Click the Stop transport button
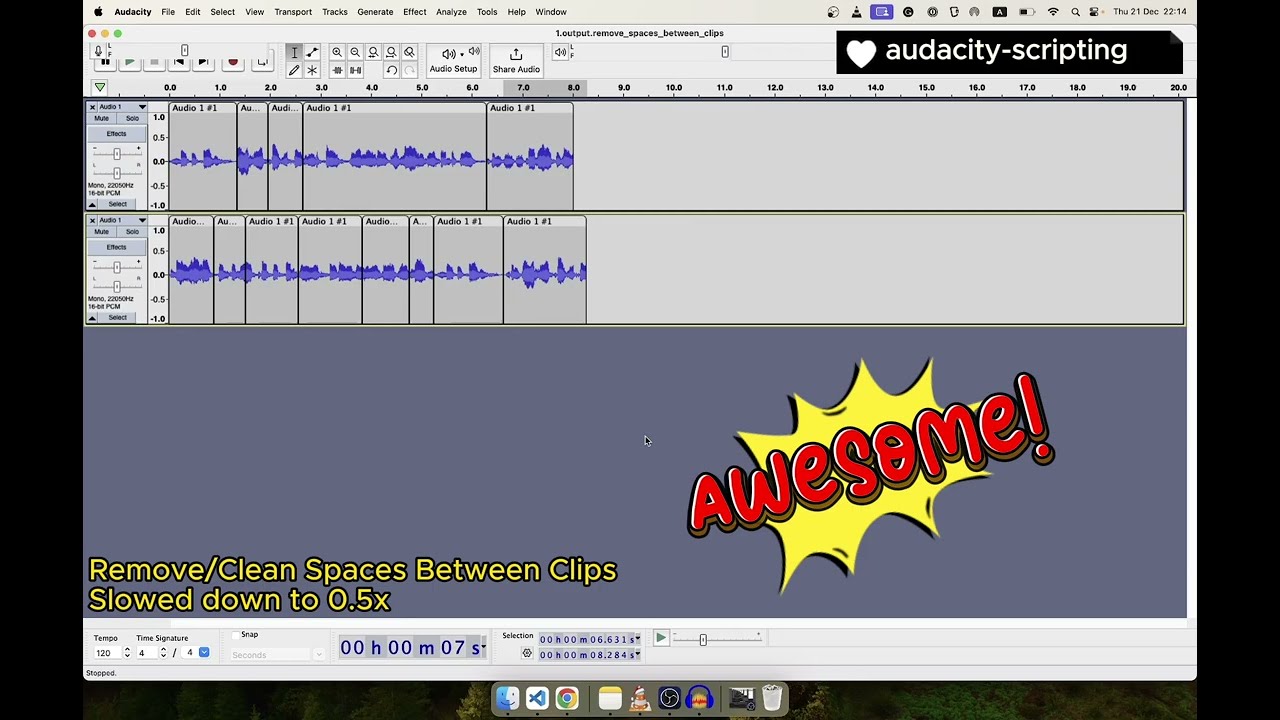 click(x=154, y=62)
